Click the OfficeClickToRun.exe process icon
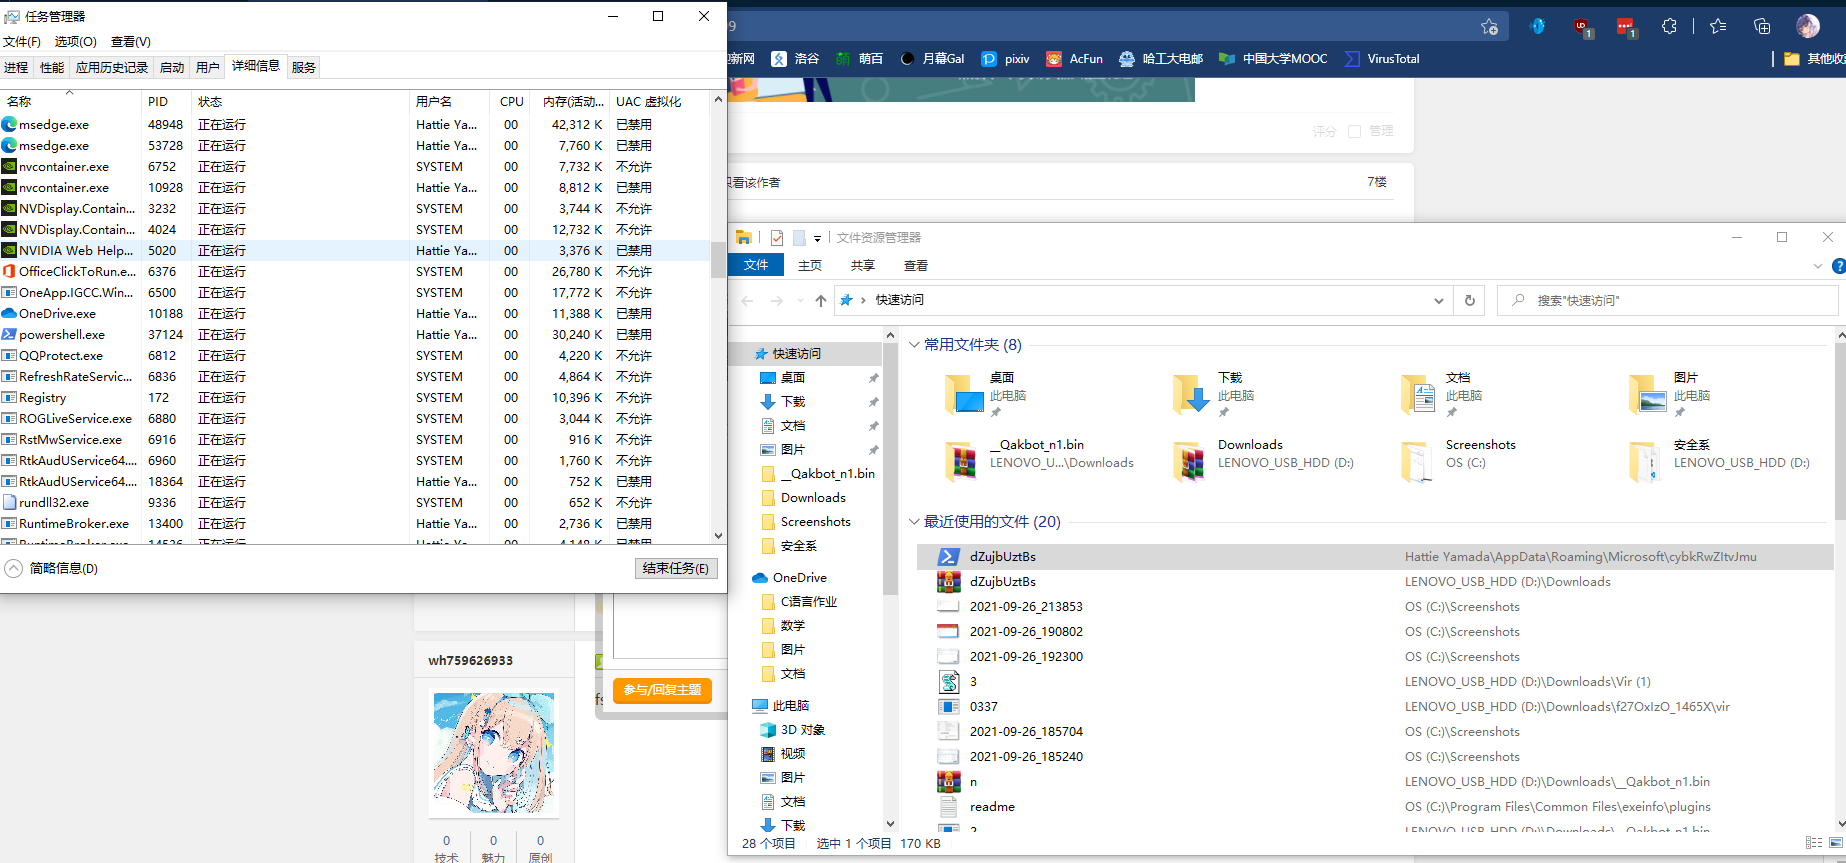1846x863 pixels. tap(9, 272)
